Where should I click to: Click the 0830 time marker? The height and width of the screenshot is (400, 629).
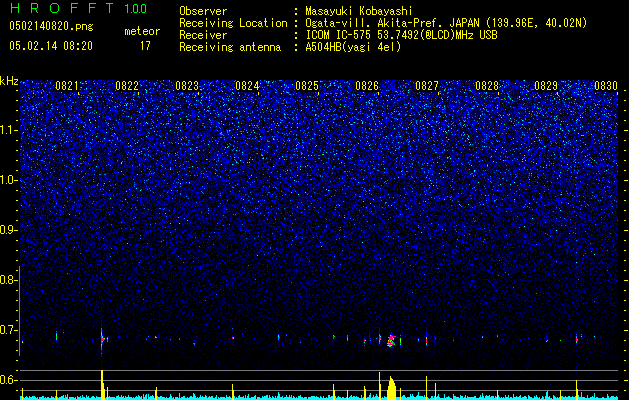[606, 86]
